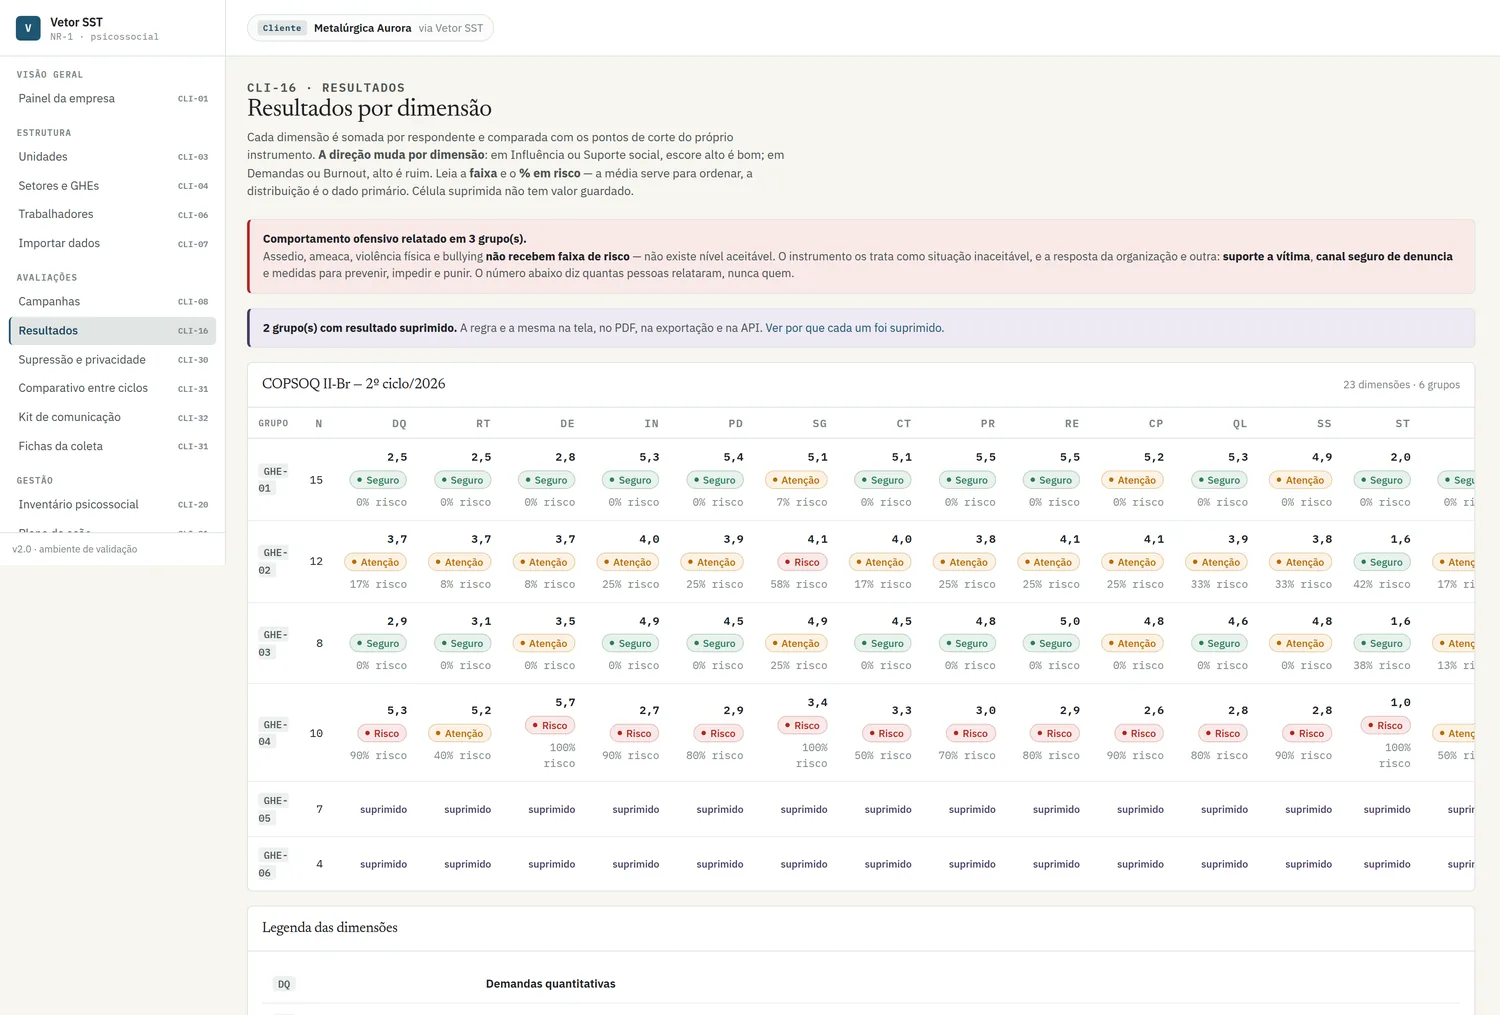The height and width of the screenshot is (1015, 1500).
Task: Click the '7% risco' cell
Action: (801, 502)
